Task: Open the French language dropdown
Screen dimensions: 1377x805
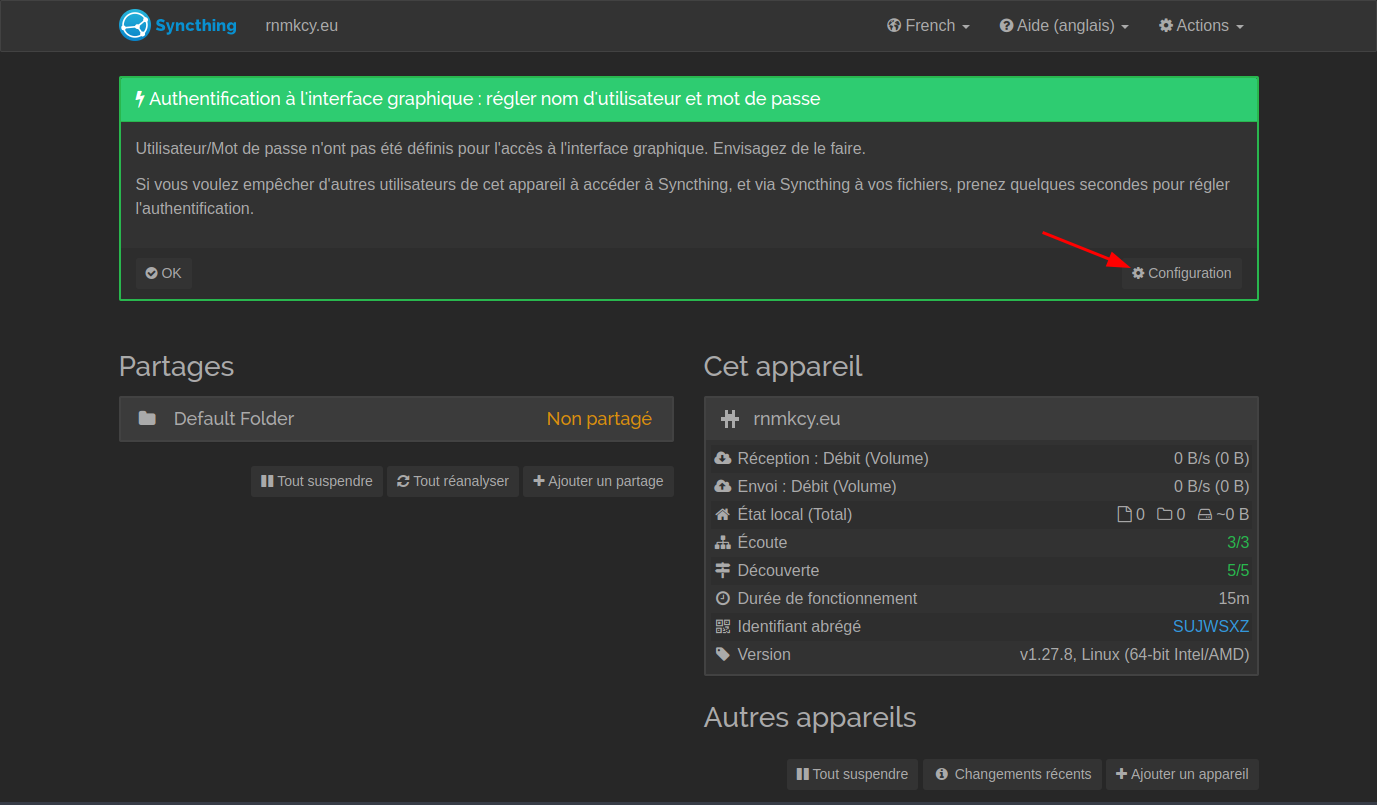Action: (x=928, y=26)
